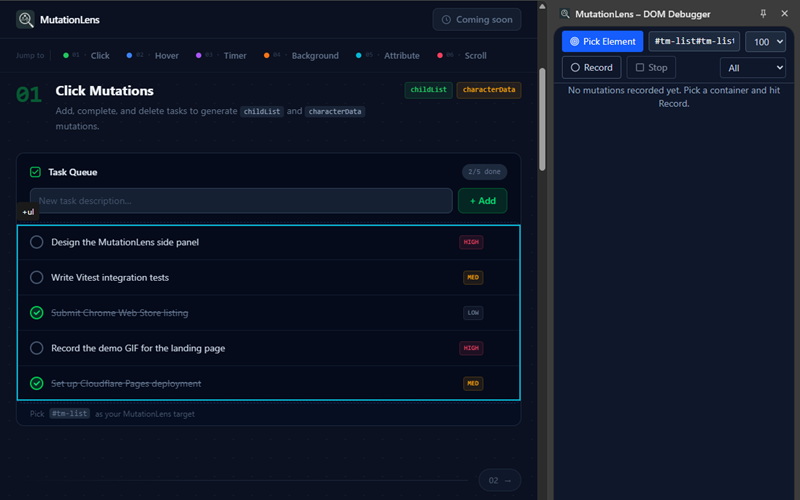Click the + Add task button
The height and width of the screenshot is (500, 800).
(482, 201)
